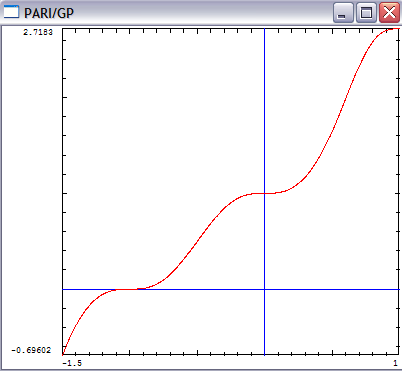The image size is (402, 371).
Task: Click the top end of the vertical blue axis
Action: (264, 30)
